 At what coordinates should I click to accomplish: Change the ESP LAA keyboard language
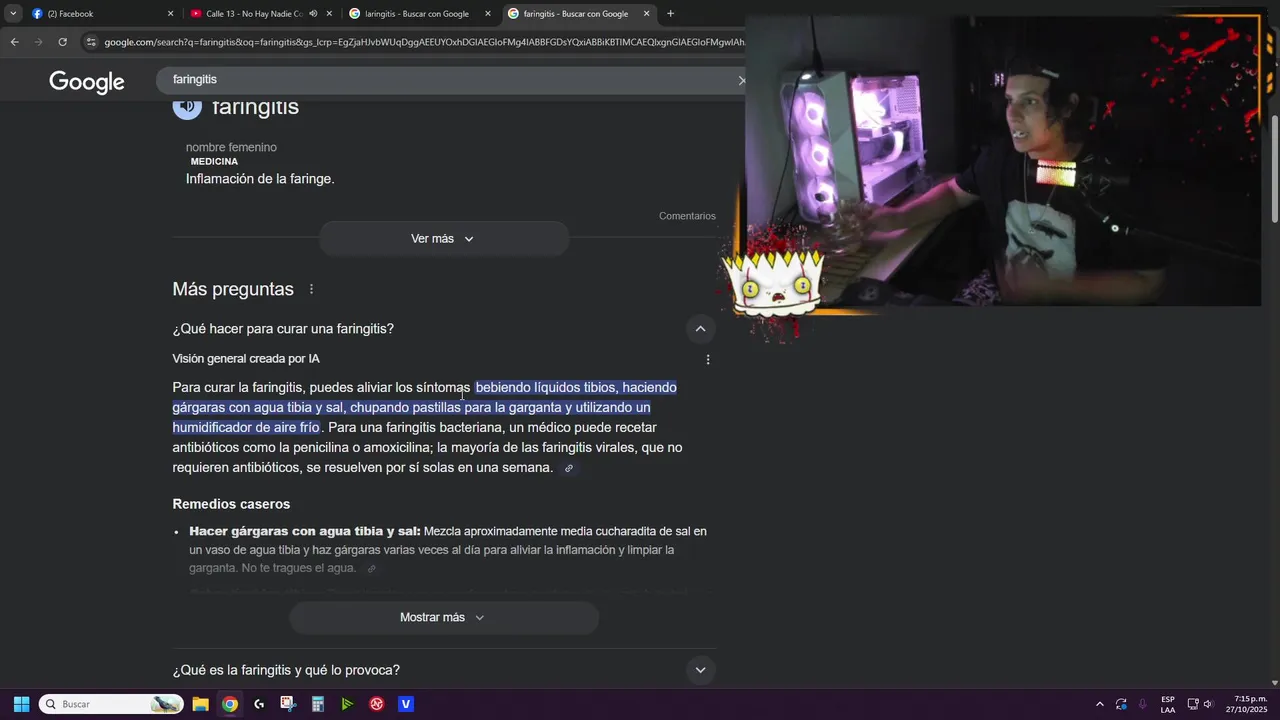1168,704
